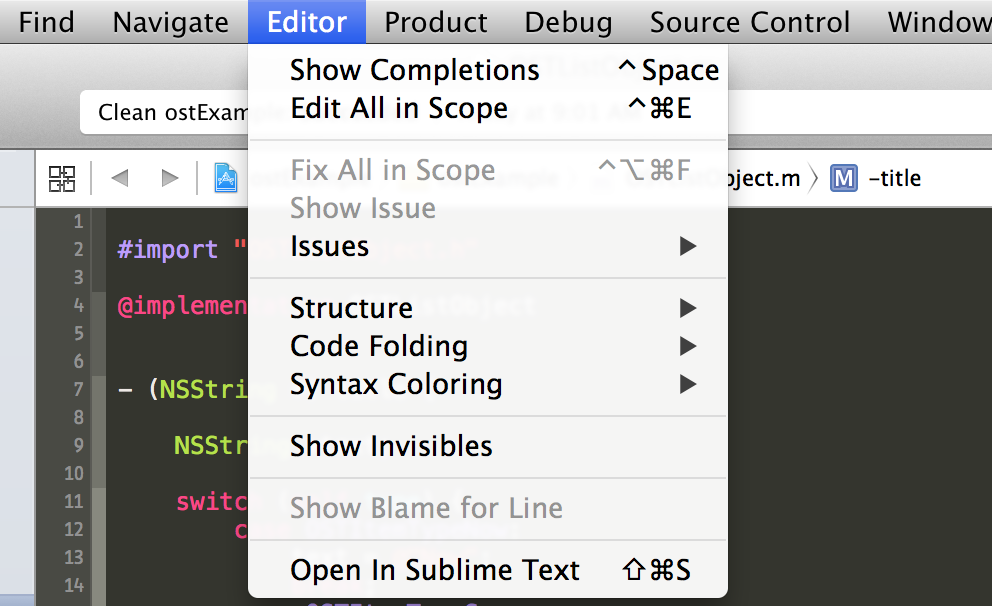Choose Edit All in Scope

(x=488, y=108)
